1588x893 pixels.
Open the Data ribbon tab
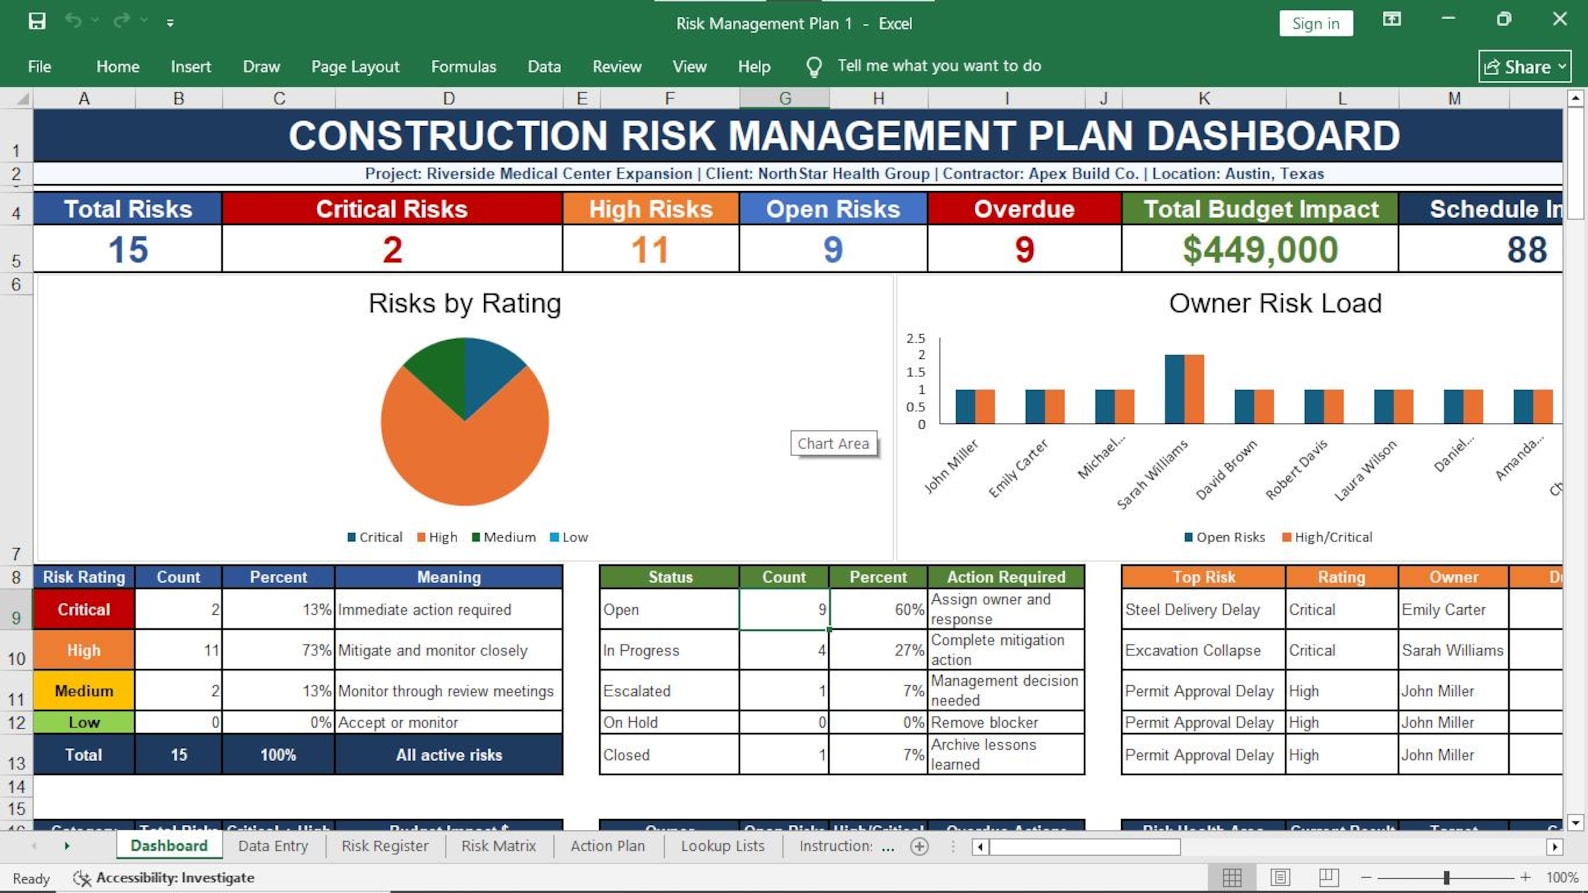click(544, 67)
